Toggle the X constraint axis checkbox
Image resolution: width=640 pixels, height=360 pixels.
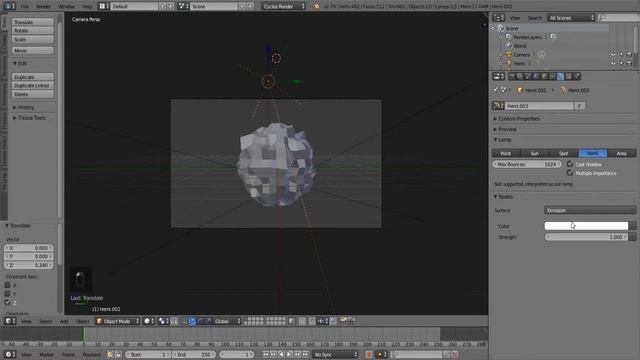[x=7, y=285]
